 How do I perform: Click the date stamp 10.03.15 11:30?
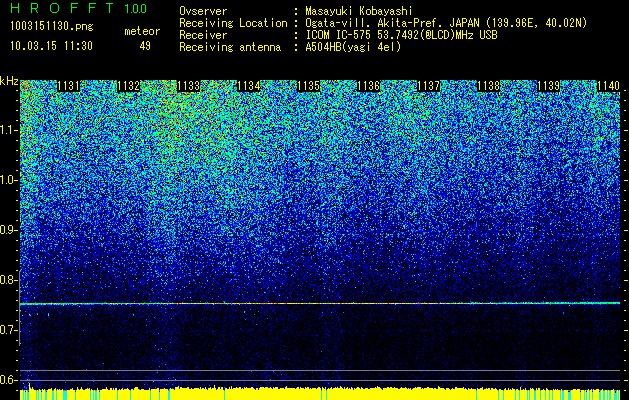(x=51, y=46)
